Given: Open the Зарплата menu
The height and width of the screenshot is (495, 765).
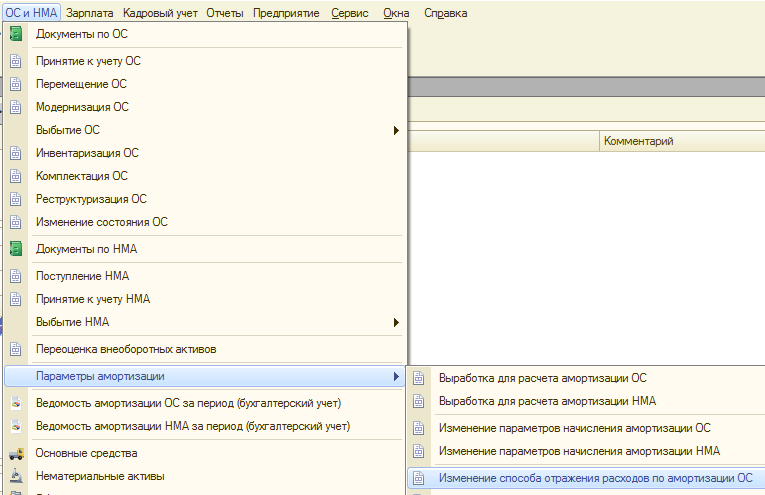Looking at the screenshot, I should click(x=89, y=13).
